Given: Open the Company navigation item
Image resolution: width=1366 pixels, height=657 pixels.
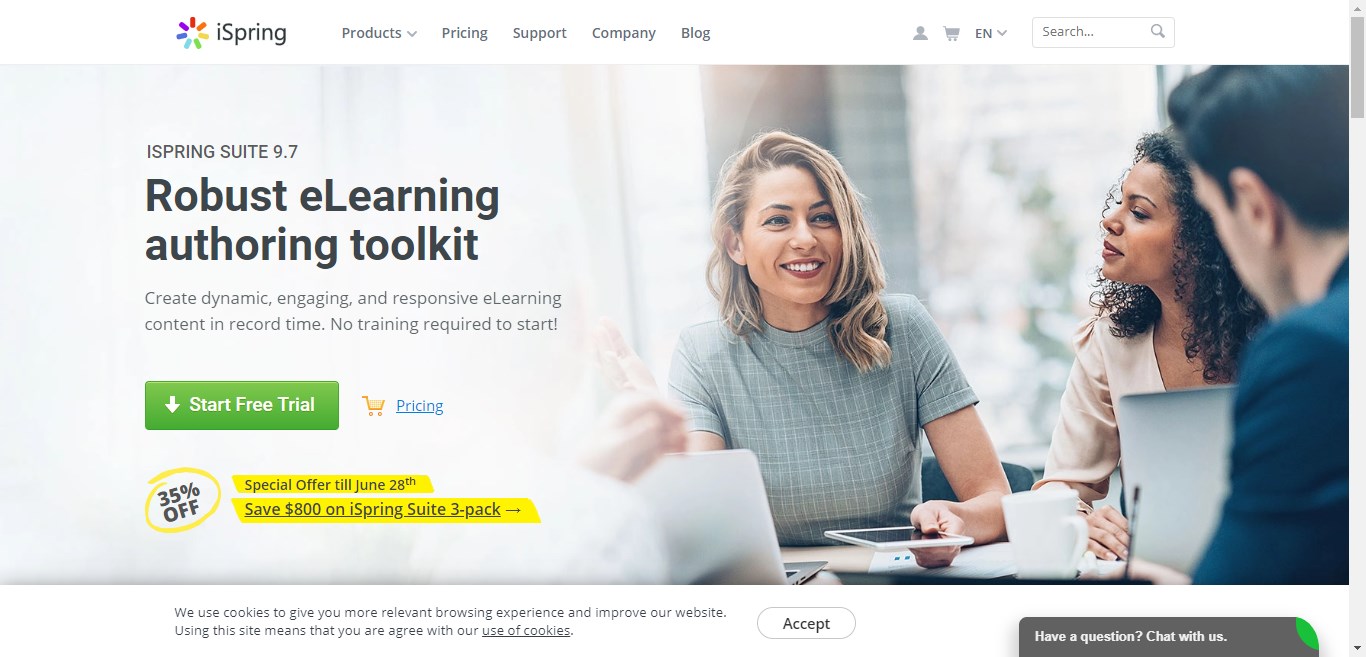Looking at the screenshot, I should (624, 33).
